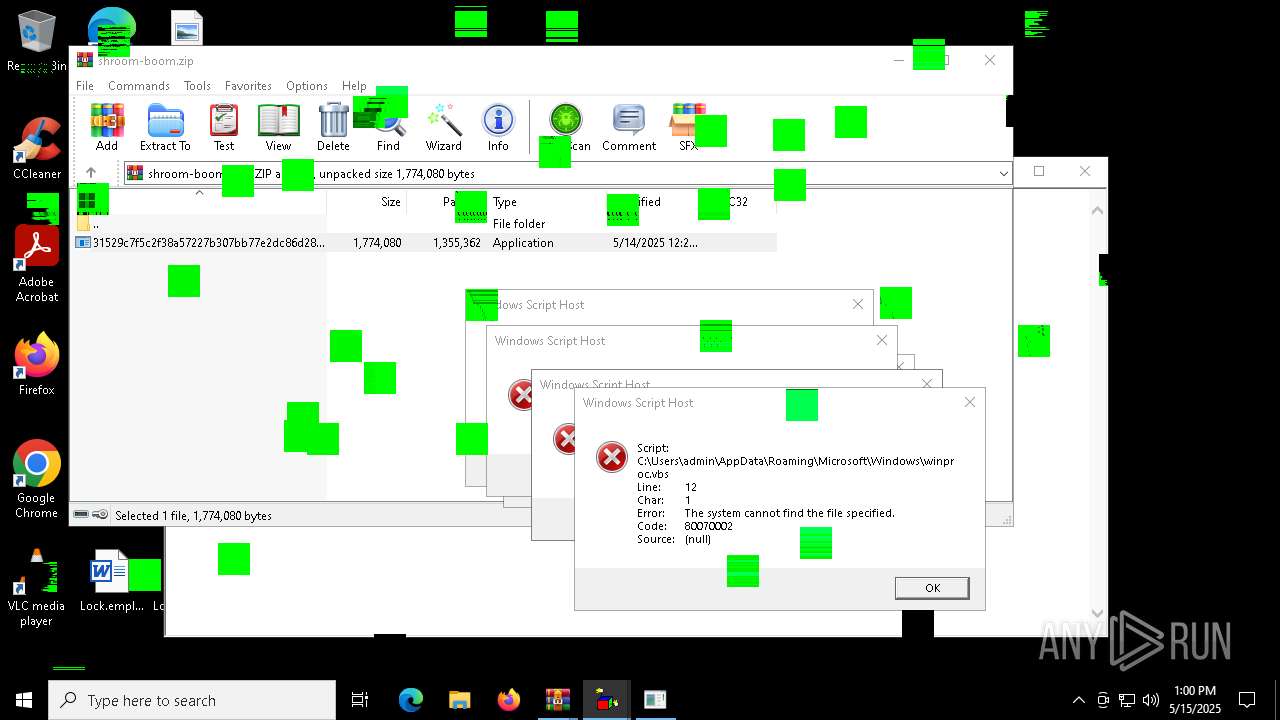The height and width of the screenshot is (720, 1280).
Task: Open the Tools menu
Action: click(197, 86)
